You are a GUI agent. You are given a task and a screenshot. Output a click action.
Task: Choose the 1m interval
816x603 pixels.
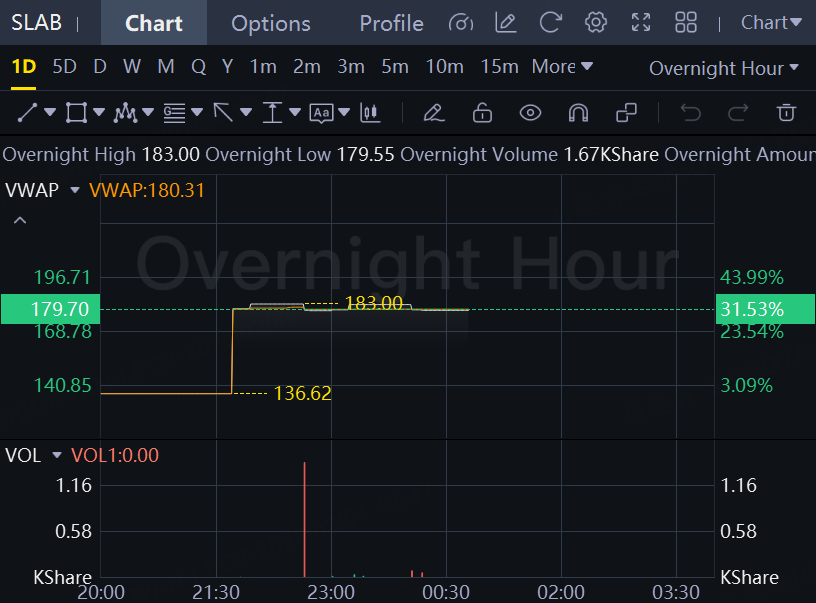coord(263,67)
